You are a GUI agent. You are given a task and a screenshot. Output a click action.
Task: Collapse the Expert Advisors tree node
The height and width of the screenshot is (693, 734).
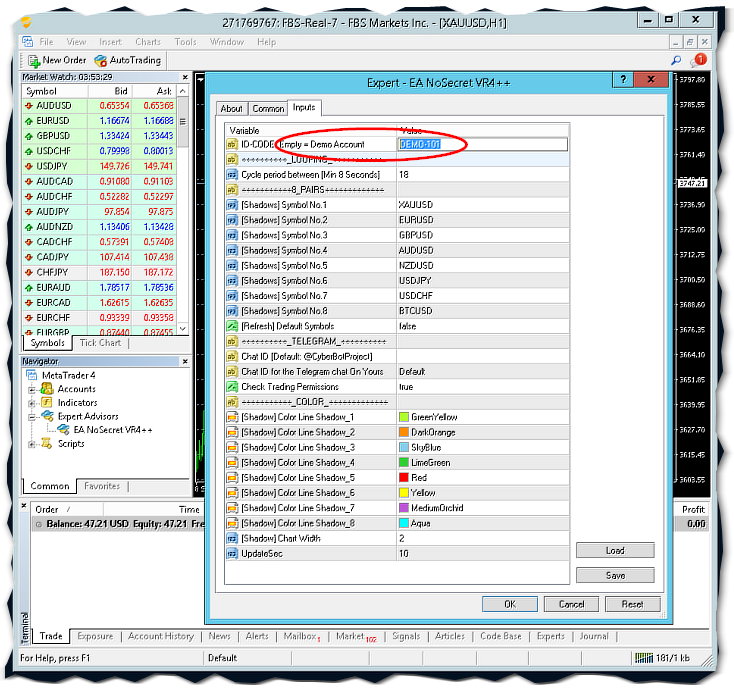[x=32, y=416]
